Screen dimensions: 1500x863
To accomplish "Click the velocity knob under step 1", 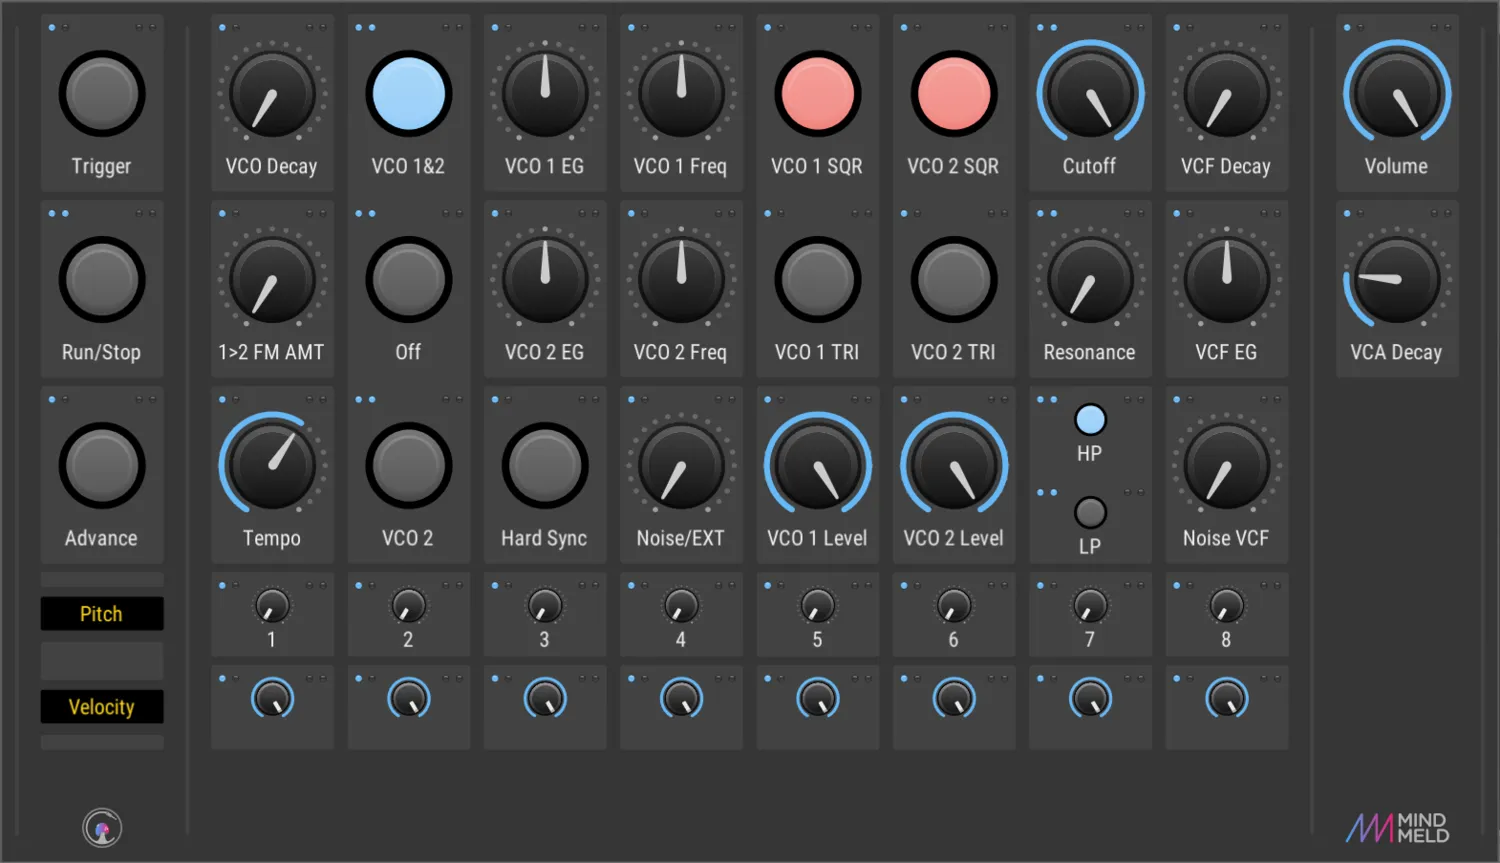I will click(272, 698).
